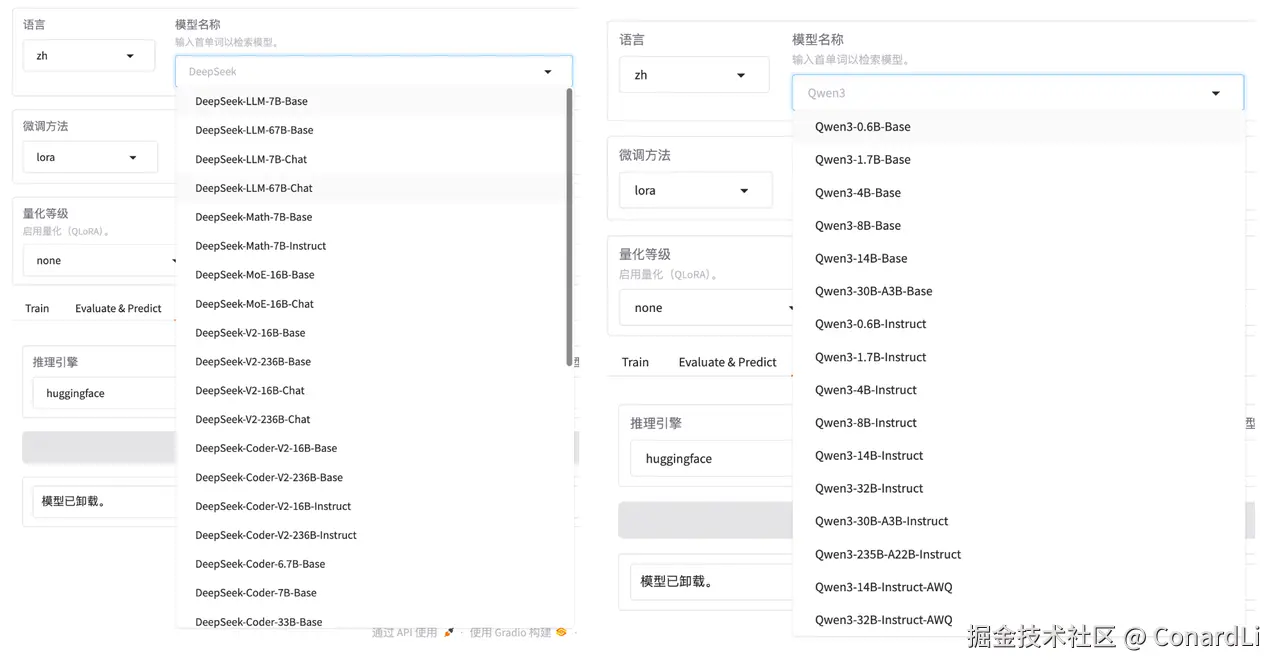The height and width of the screenshot is (670, 1280).
Task: Open language dropdown in the Qwen3 panel
Action: 694,75
